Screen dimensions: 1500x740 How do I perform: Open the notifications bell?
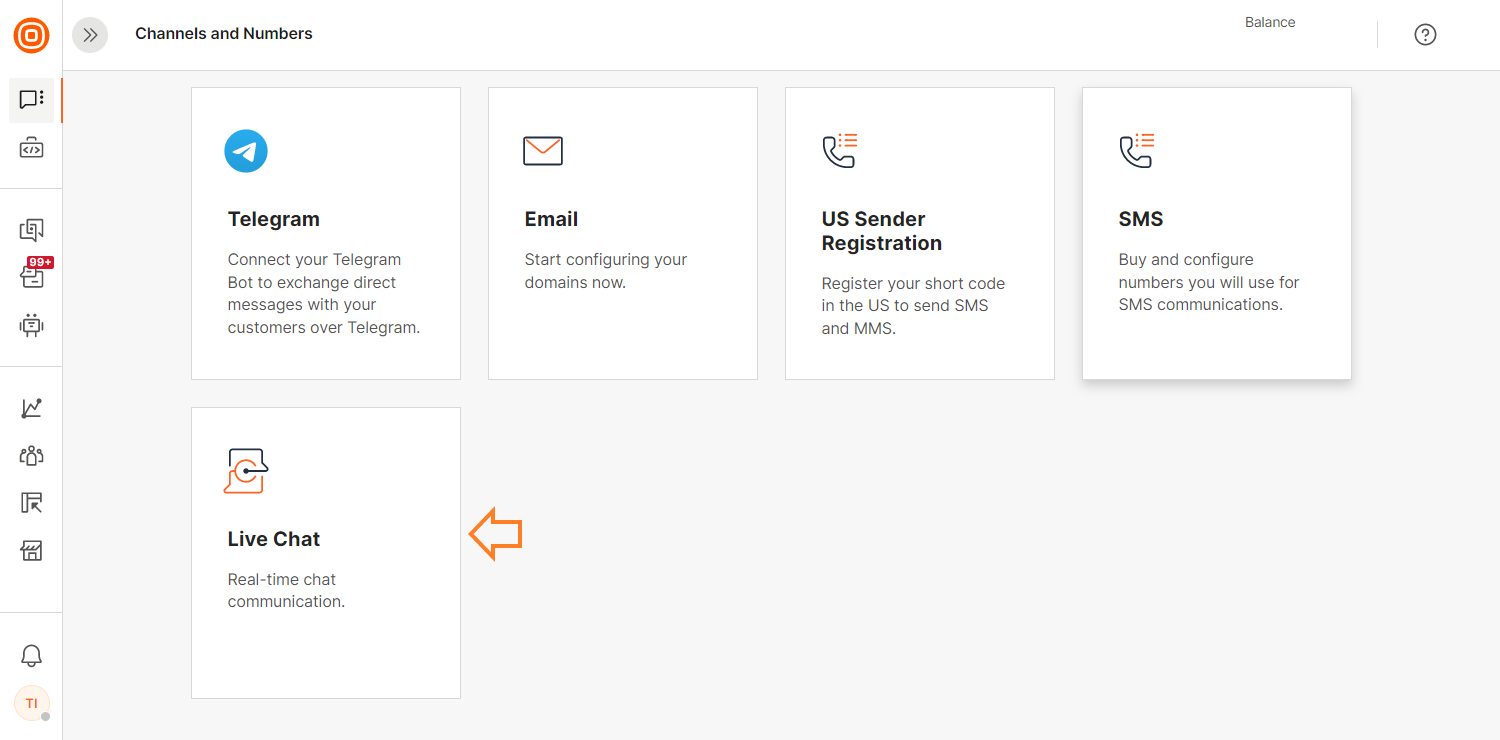pyautogui.click(x=31, y=656)
